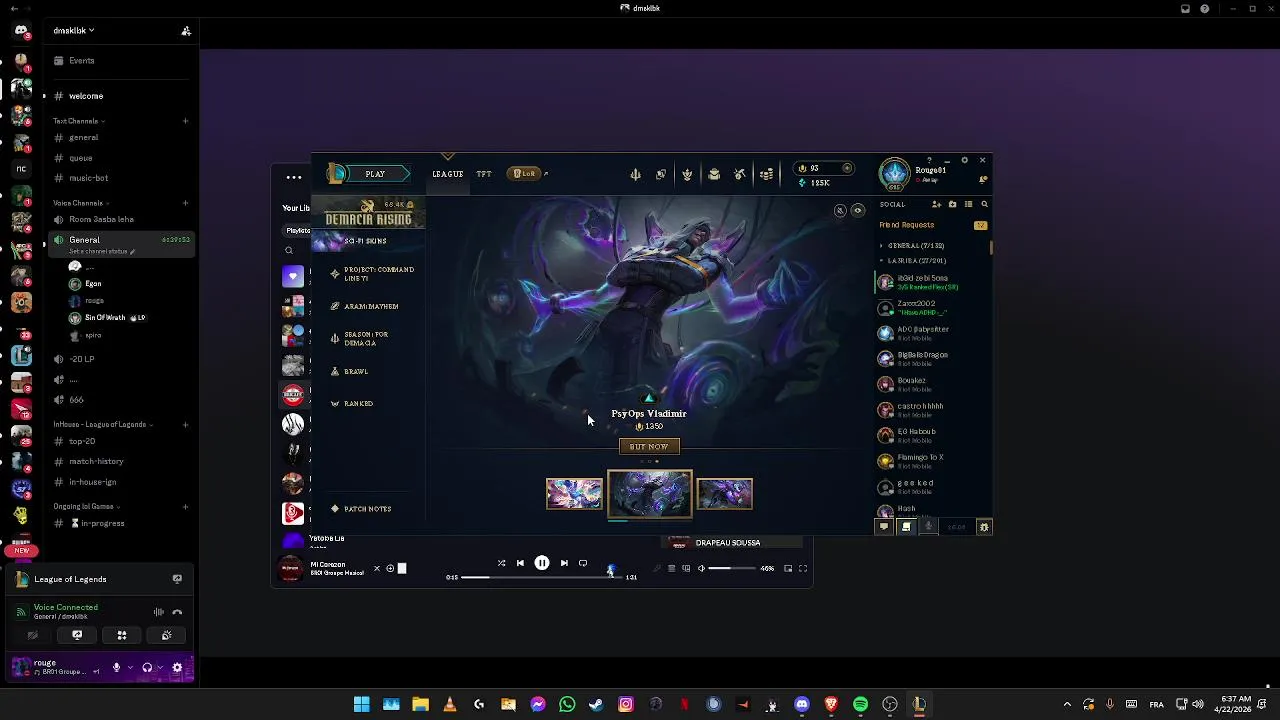Share your screen in Discord
This screenshot has height=720, width=1280.
coord(77,635)
